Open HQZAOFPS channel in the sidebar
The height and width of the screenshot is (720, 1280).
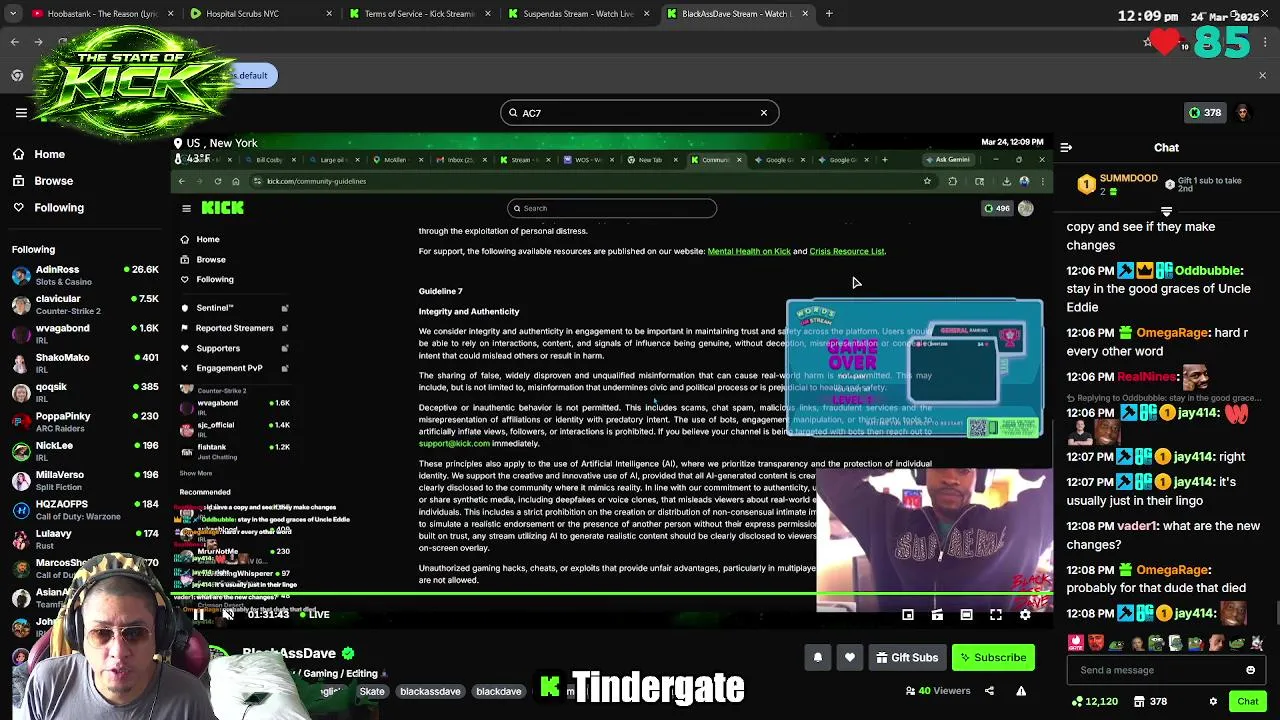pyautogui.click(x=85, y=510)
